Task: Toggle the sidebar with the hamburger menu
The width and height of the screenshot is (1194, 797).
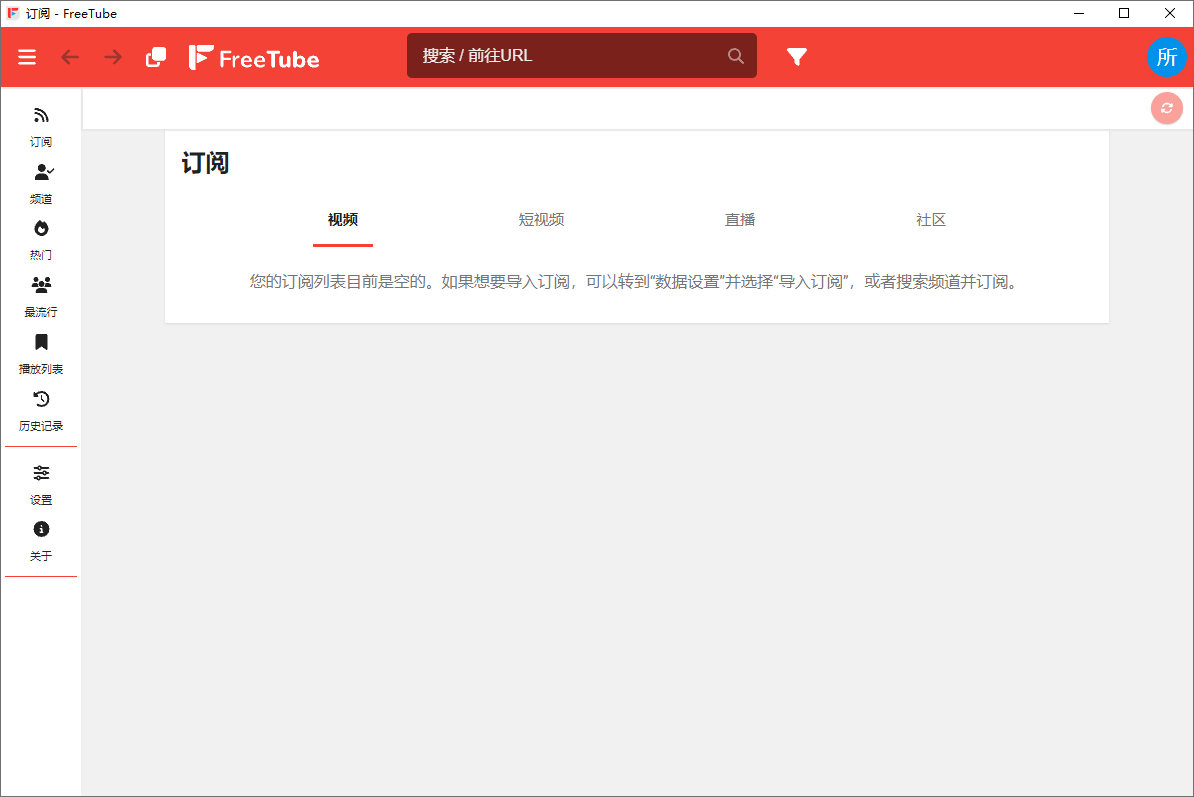Action: pos(27,57)
